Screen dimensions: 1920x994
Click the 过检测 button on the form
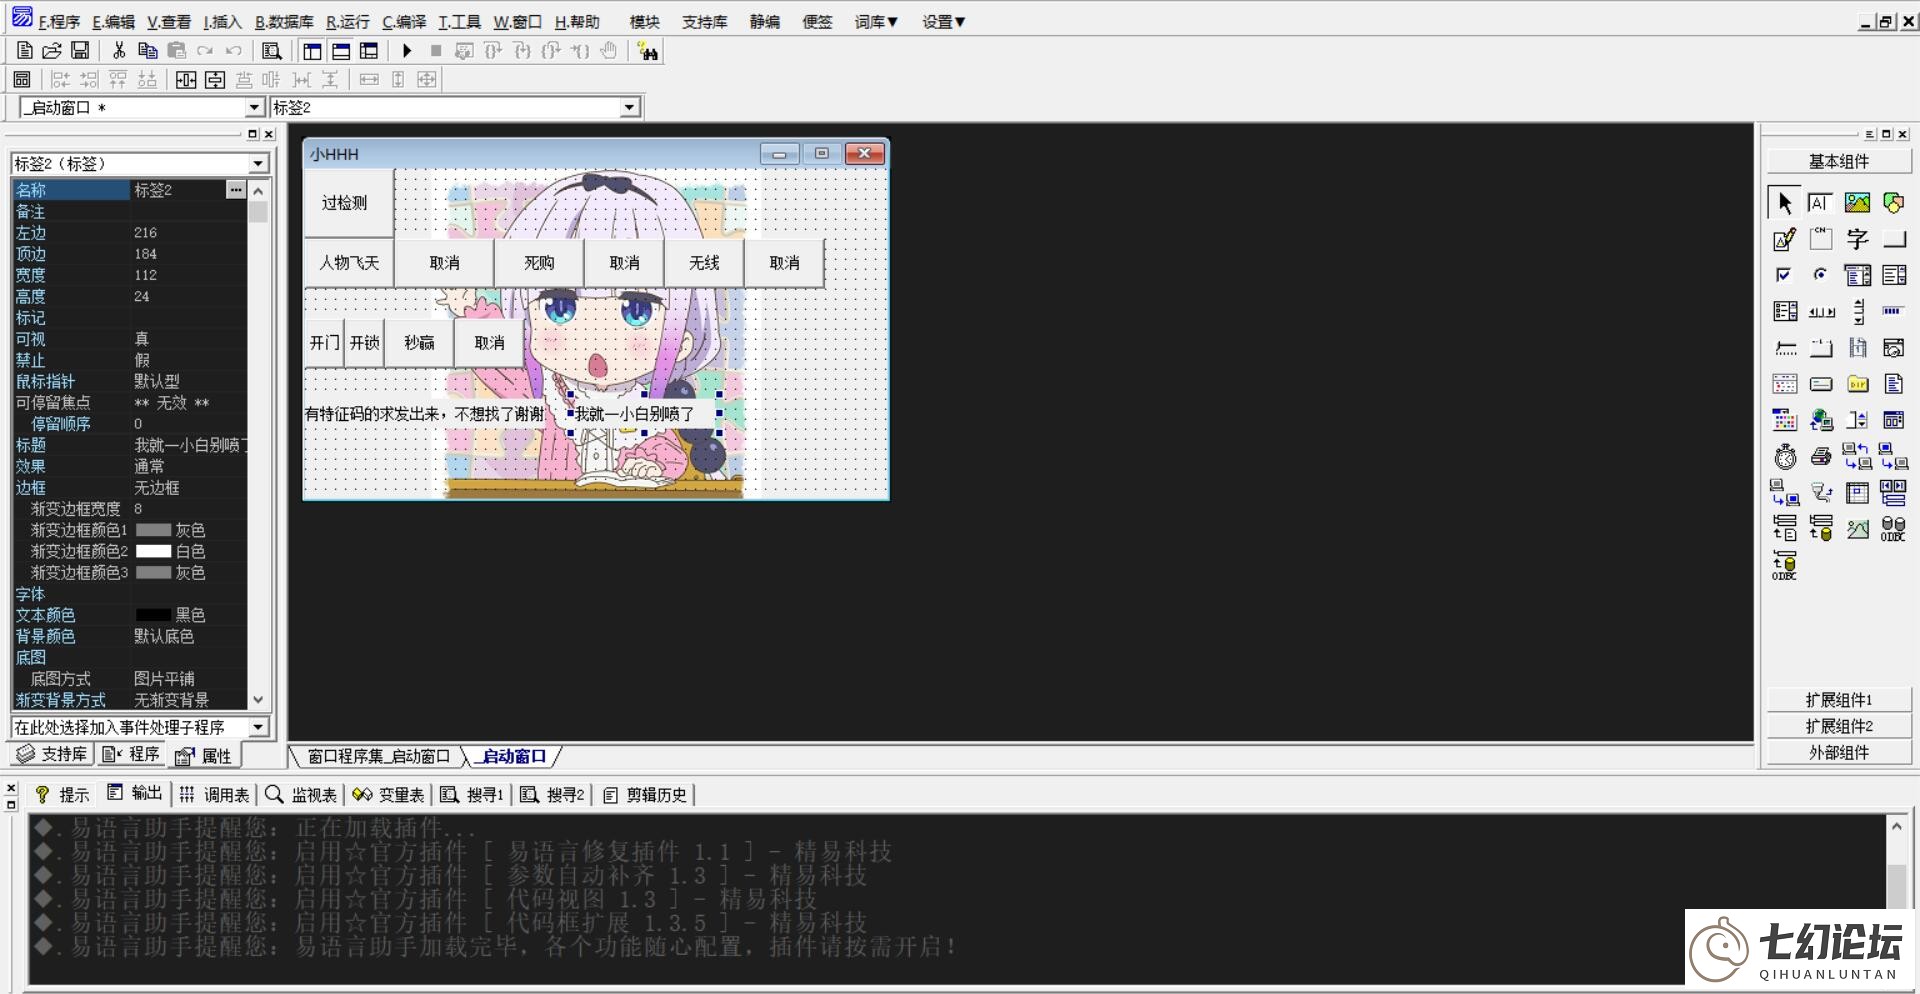pyautogui.click(x=349, y=203)
